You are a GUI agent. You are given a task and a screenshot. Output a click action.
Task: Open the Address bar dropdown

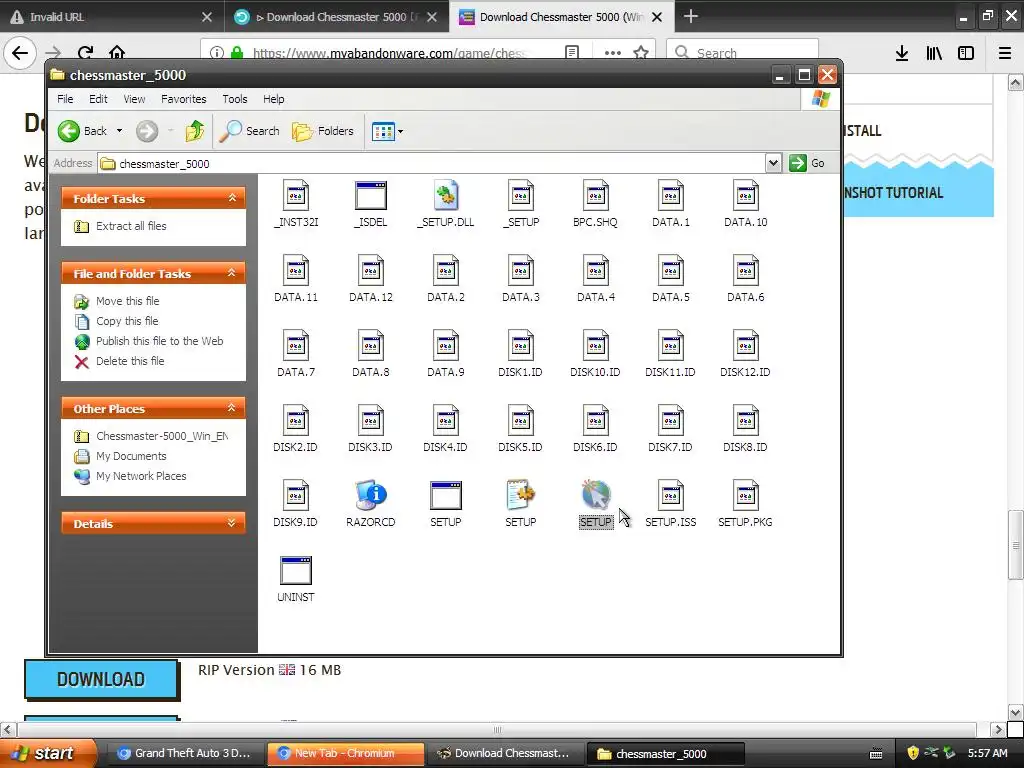pyautogui.click(x=773, y=163)
